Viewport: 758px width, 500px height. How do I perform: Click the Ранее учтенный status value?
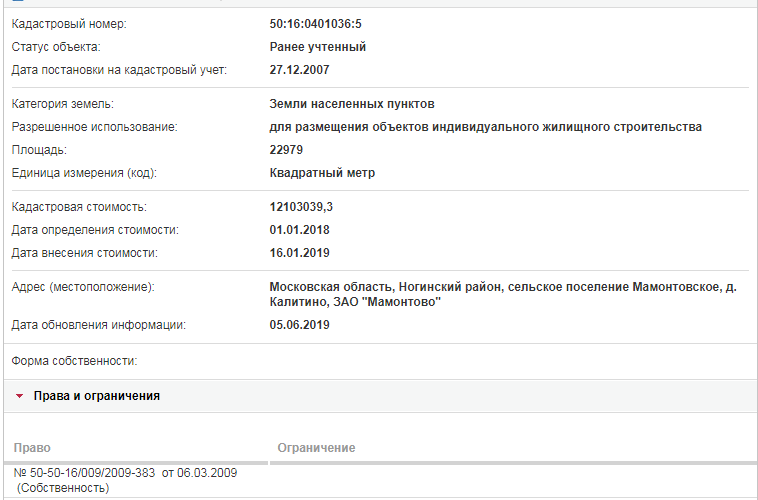point(318,47)
